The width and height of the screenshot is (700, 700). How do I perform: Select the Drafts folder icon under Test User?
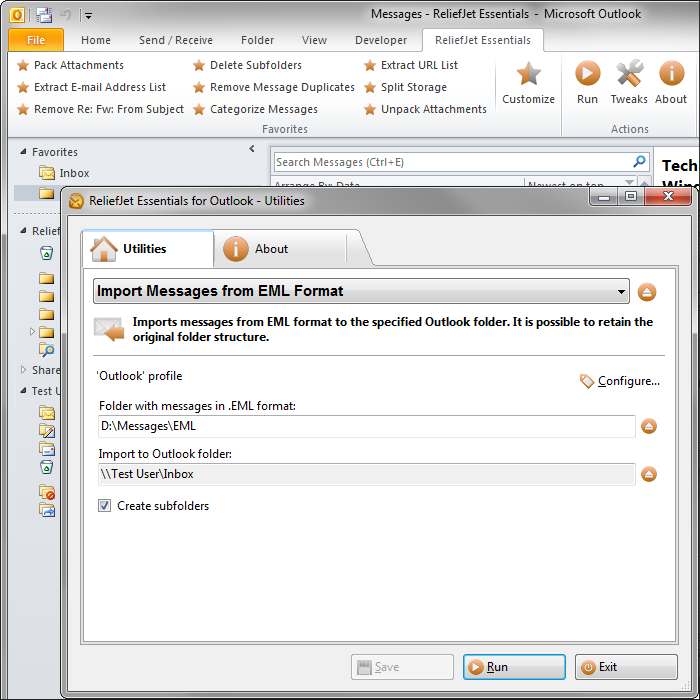pyautogui.click(x=46, y=431)
